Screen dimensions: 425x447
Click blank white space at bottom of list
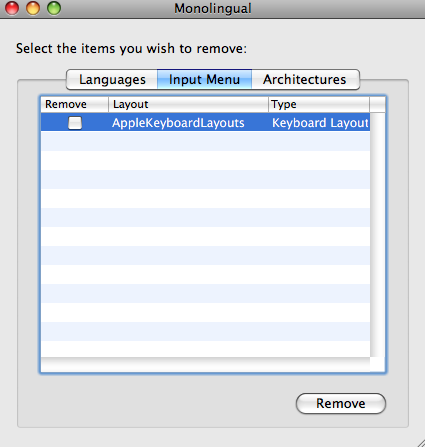pos(205,349)
